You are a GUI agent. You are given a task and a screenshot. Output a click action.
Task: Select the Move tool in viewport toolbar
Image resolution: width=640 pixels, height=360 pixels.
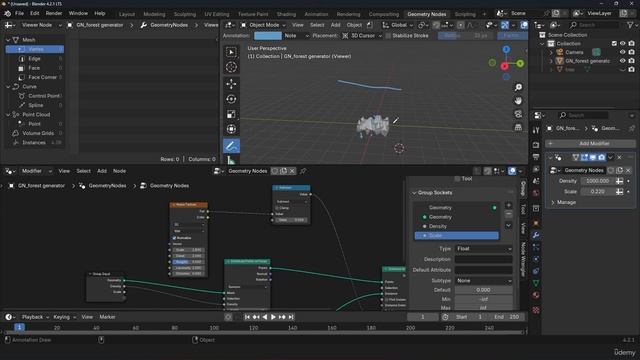click(231, 84)
